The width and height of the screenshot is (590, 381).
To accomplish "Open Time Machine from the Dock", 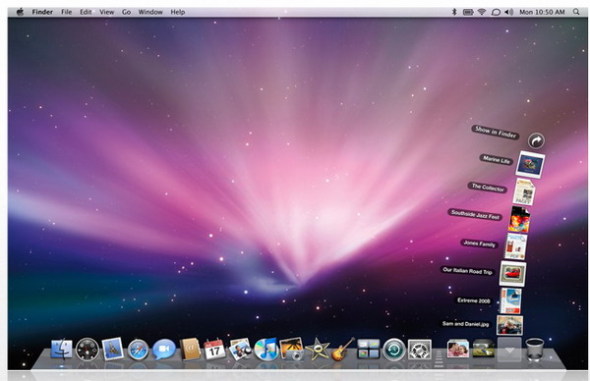I will (394, 349).
